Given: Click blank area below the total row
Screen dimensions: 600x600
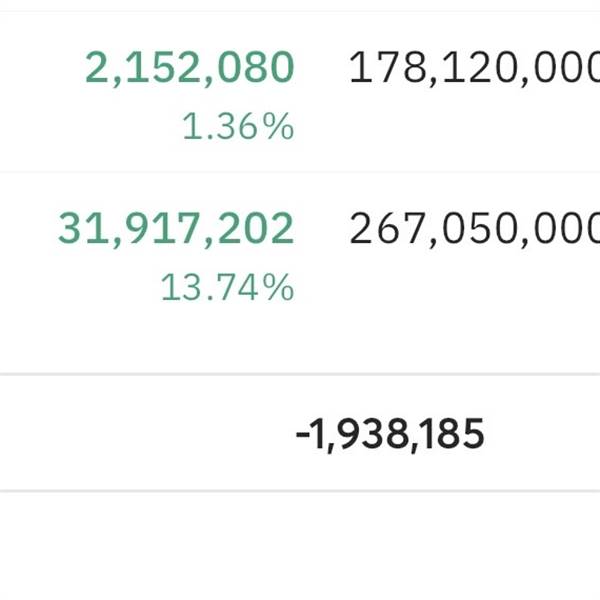Looking at the screenshot, I should point(300,548).
